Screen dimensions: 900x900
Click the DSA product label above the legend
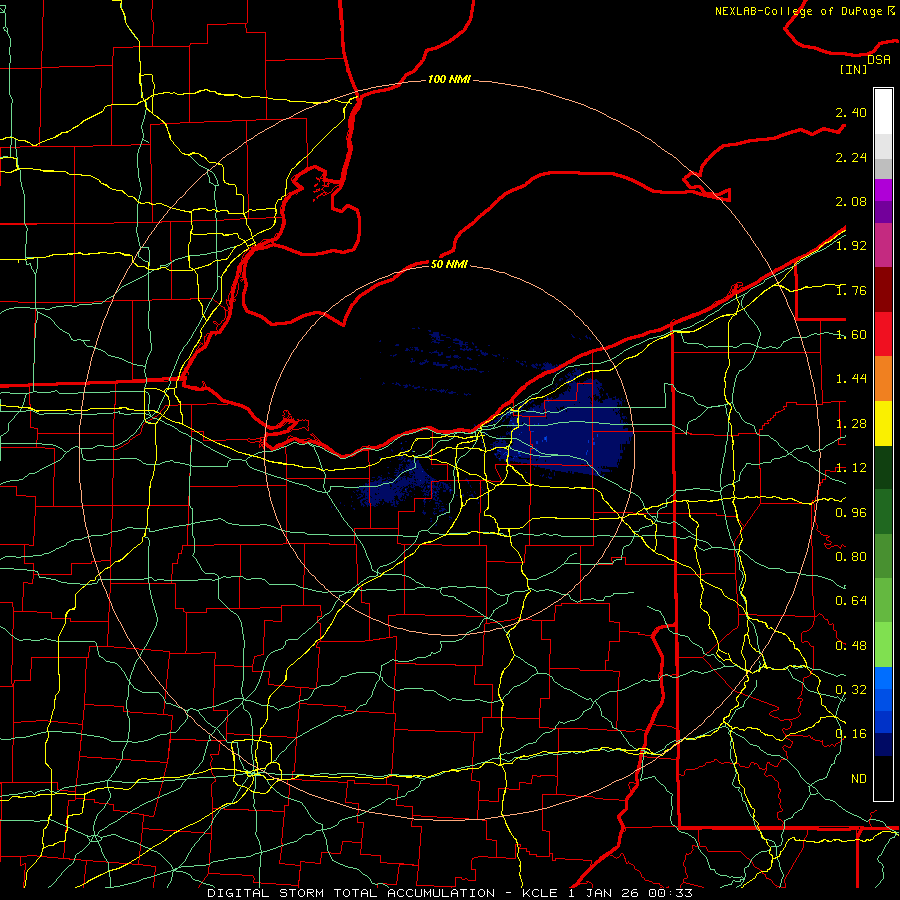[879, 60]
